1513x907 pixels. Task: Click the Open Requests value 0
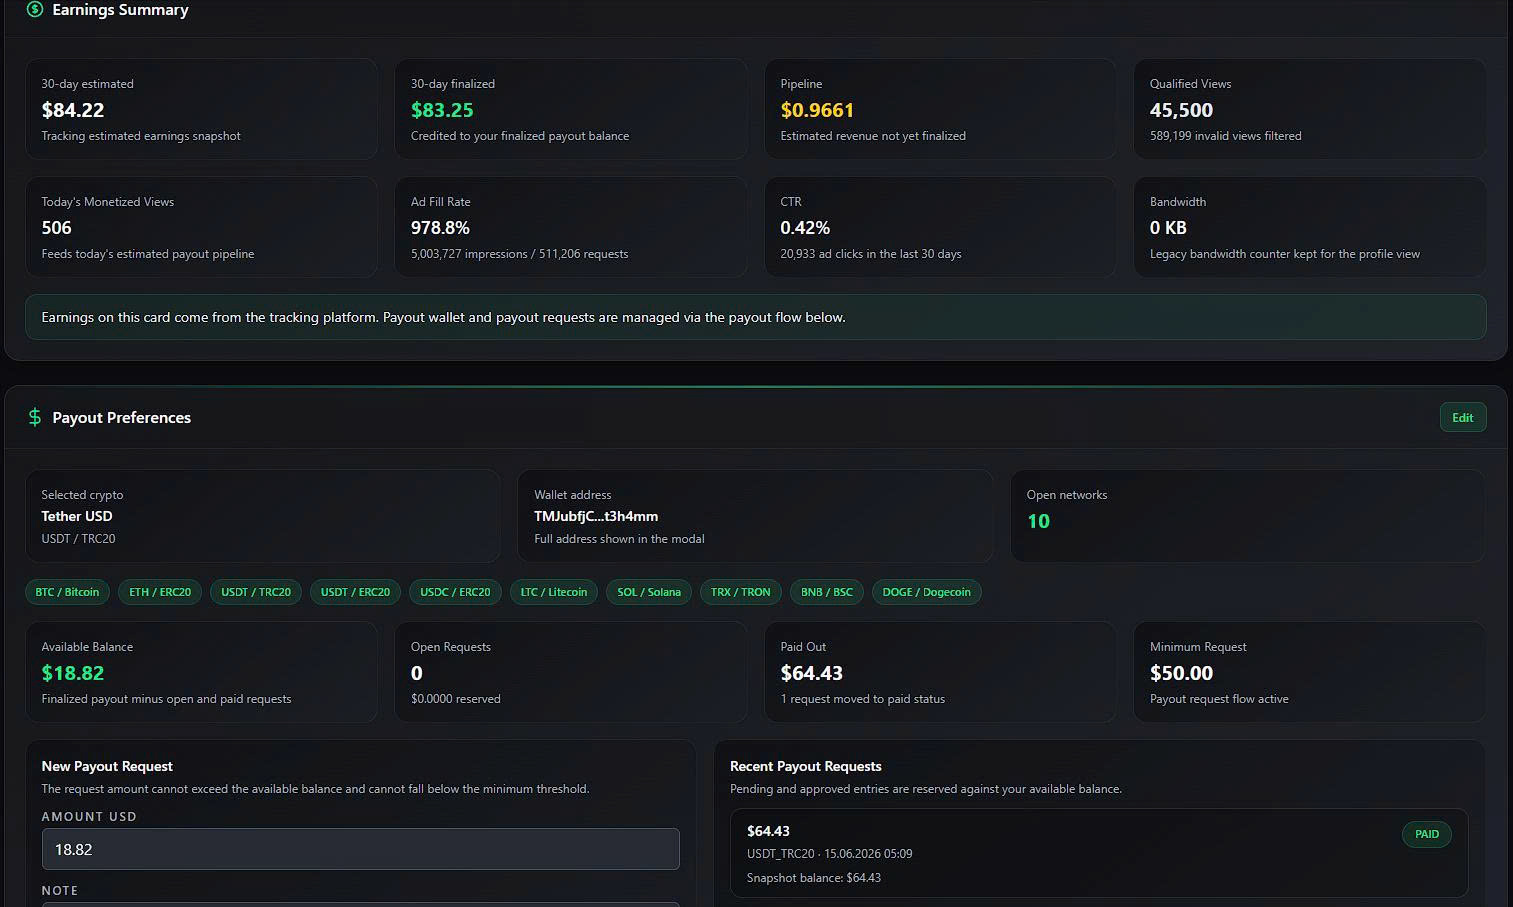tap(417, 673)
